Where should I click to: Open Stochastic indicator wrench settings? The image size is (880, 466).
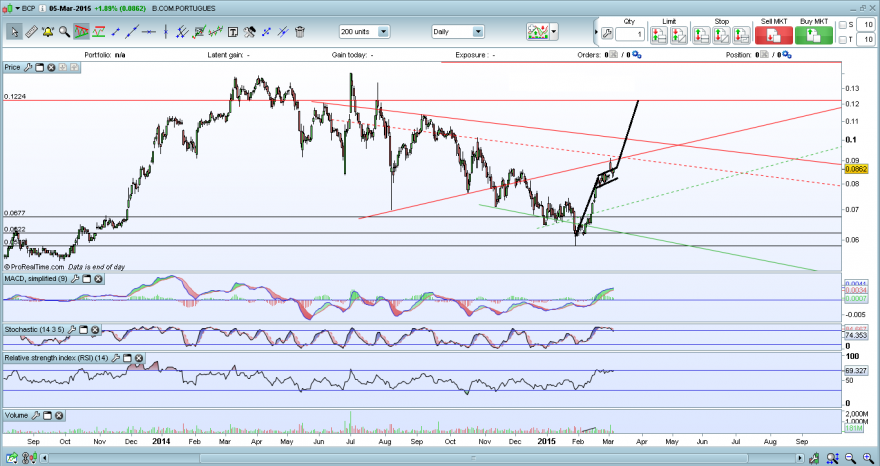click(72, 330)
